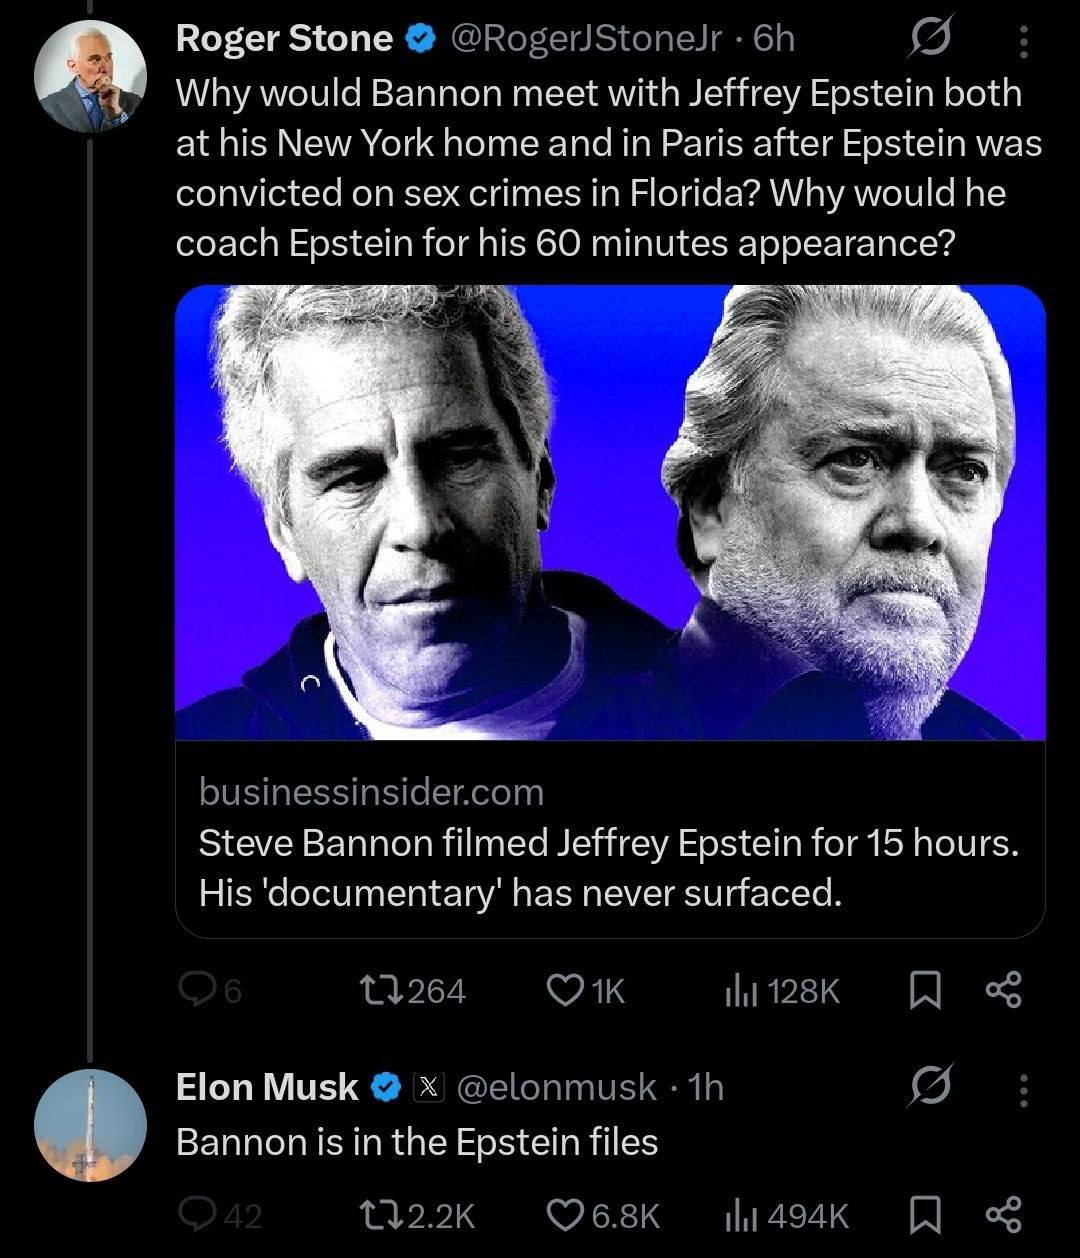Share Roger Stone's post

point(1002,990)
